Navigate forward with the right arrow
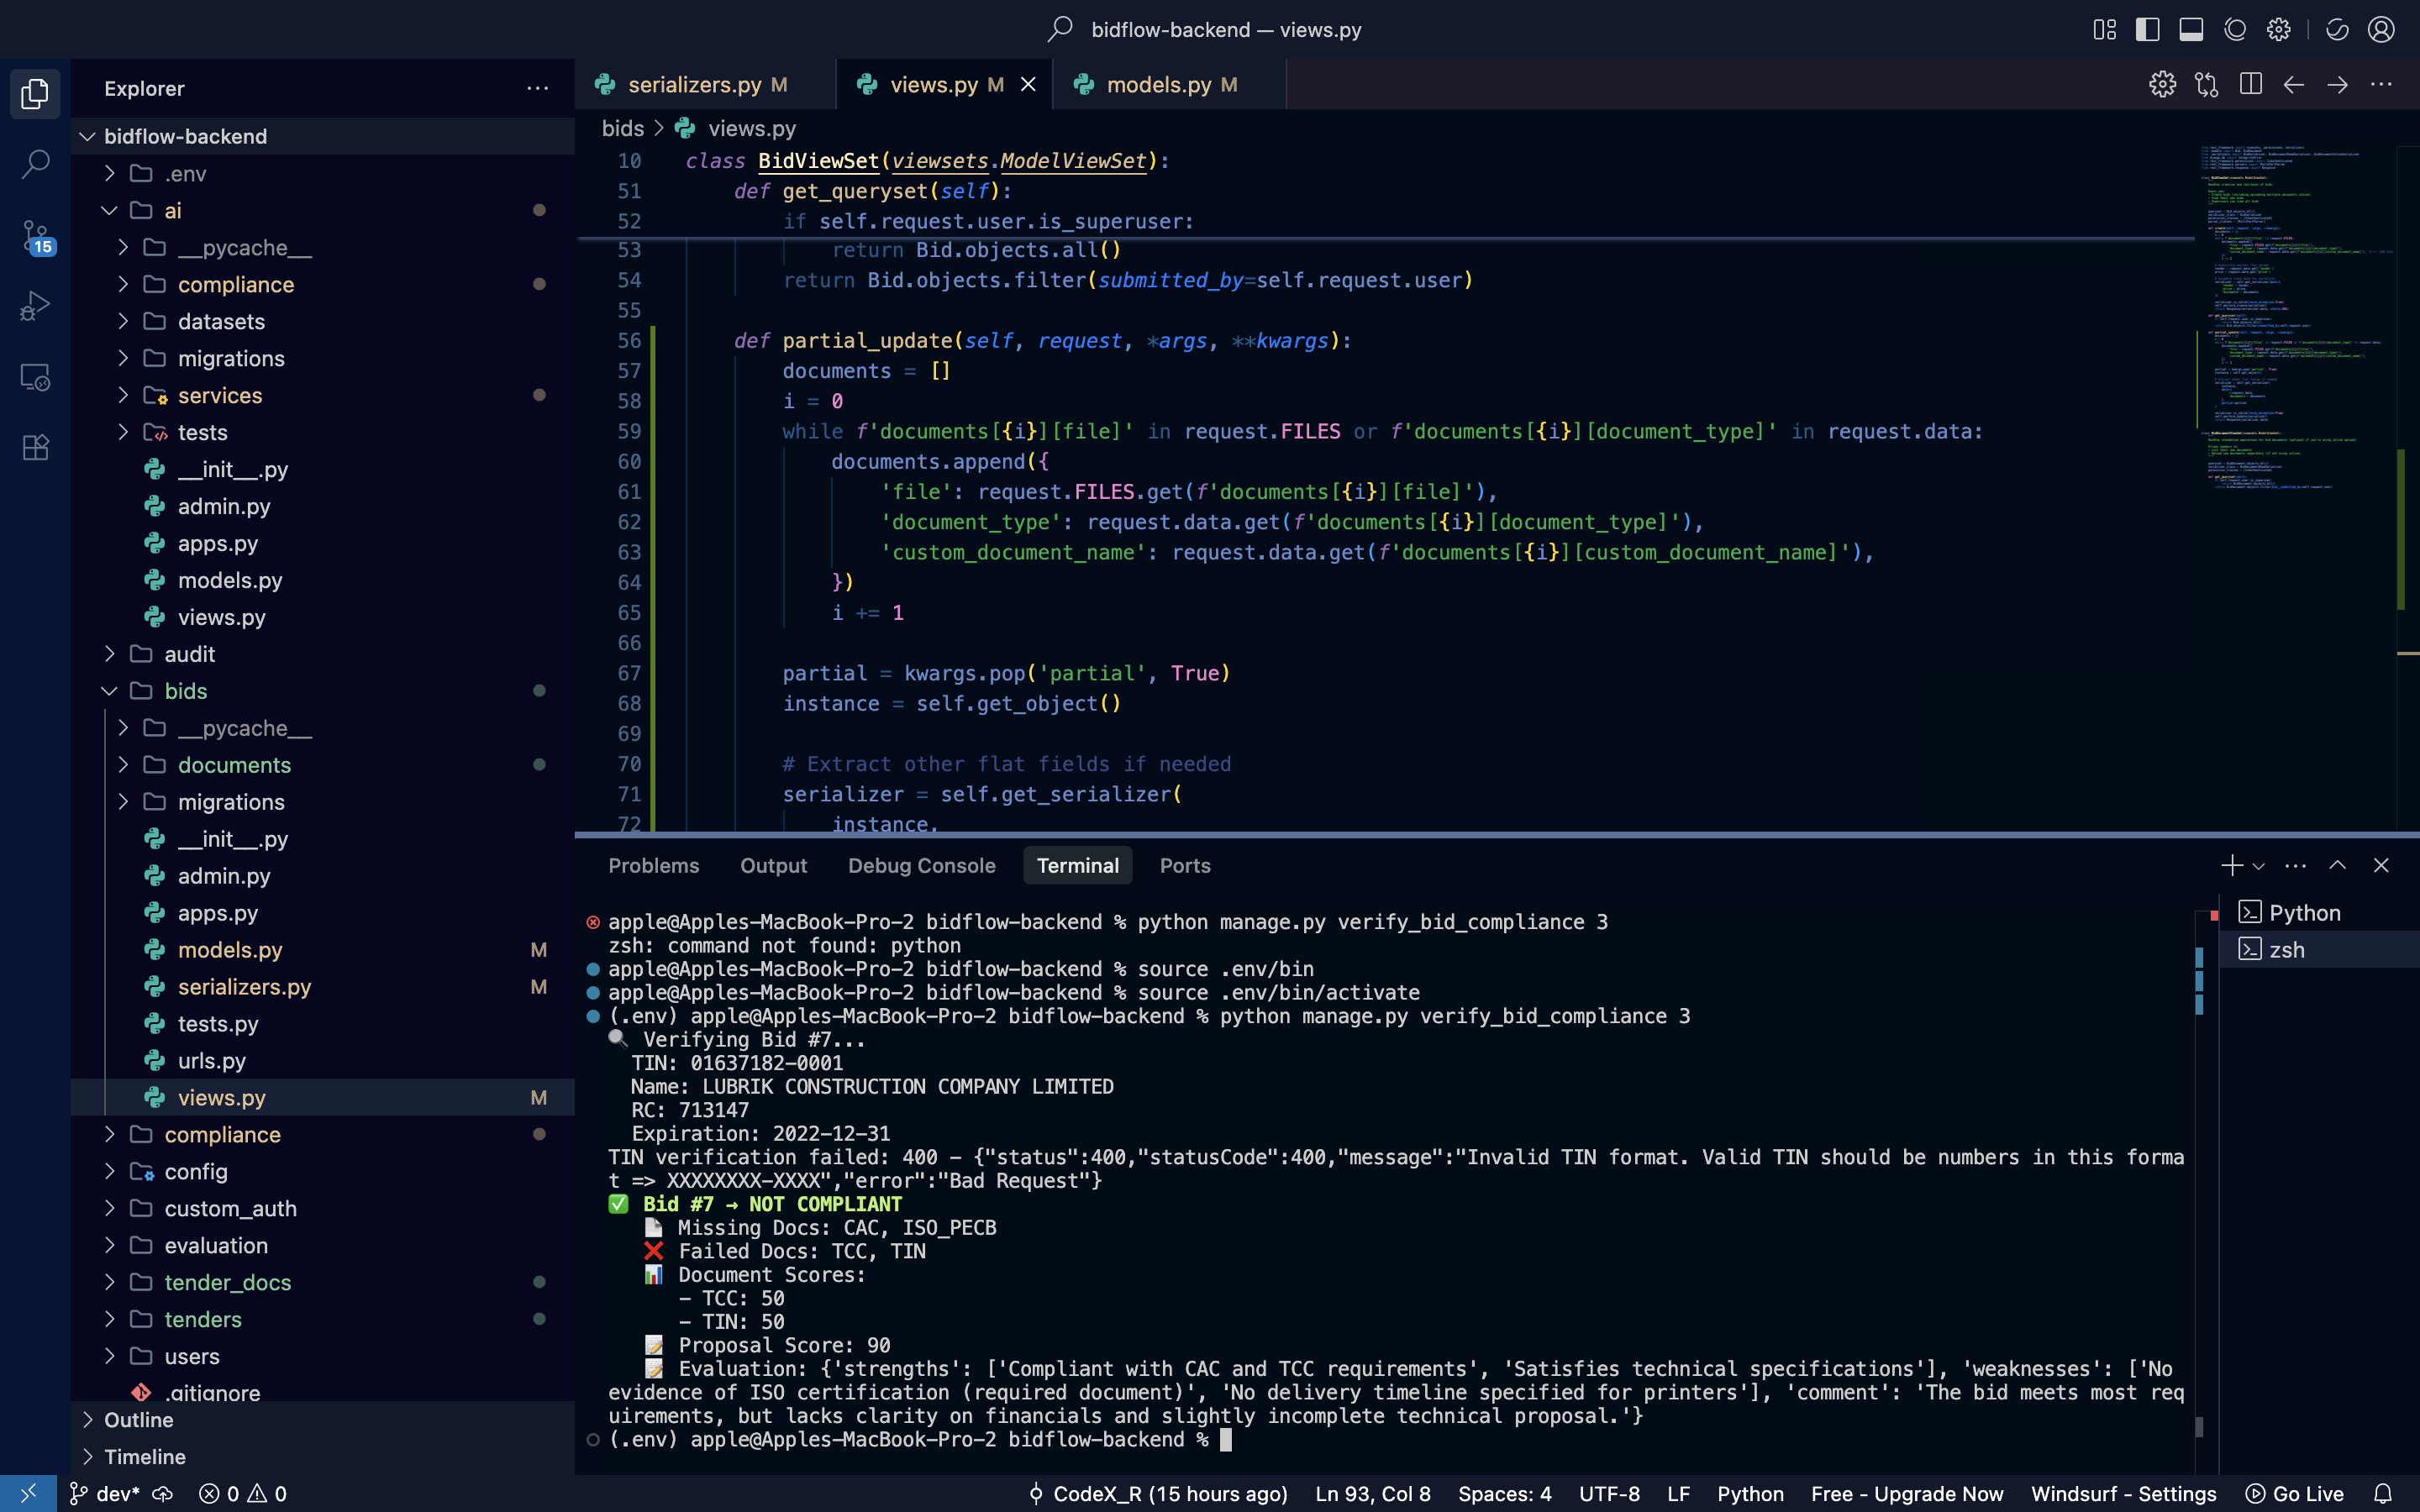This screenshot has height=1512, width=2420. click(2337, 84)
